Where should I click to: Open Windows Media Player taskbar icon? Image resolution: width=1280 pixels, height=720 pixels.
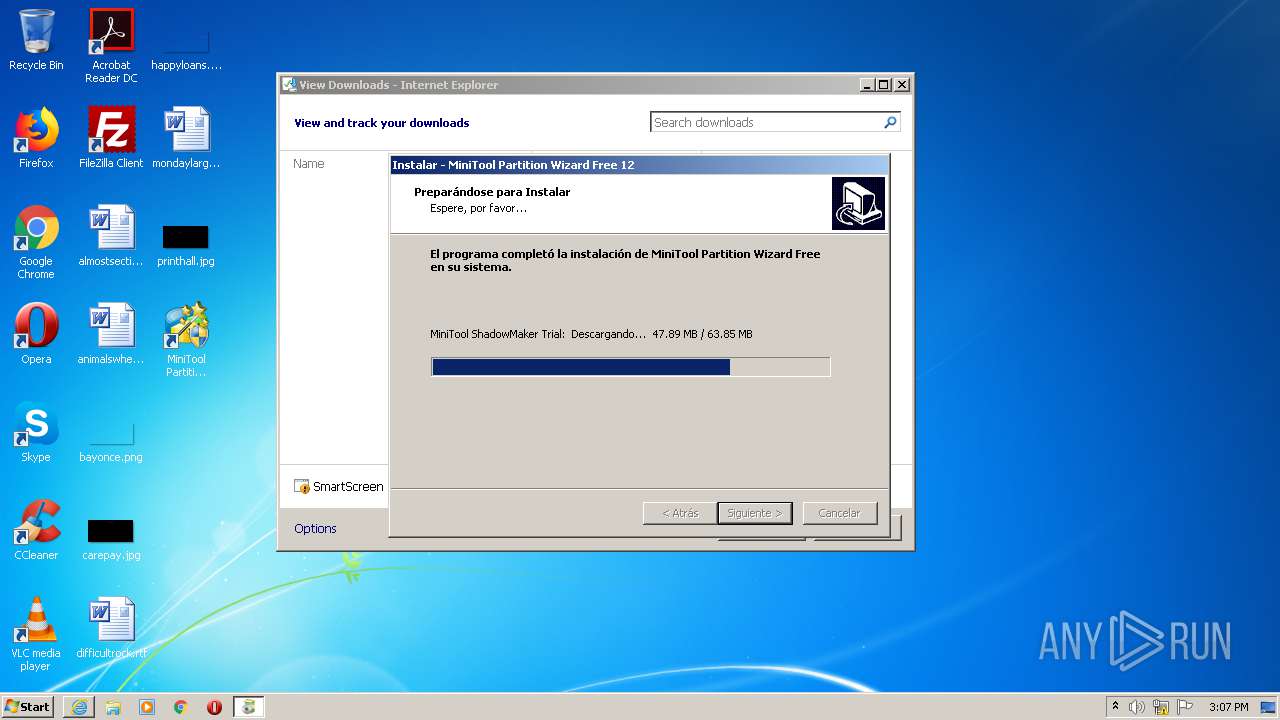(x=147, y=707)
